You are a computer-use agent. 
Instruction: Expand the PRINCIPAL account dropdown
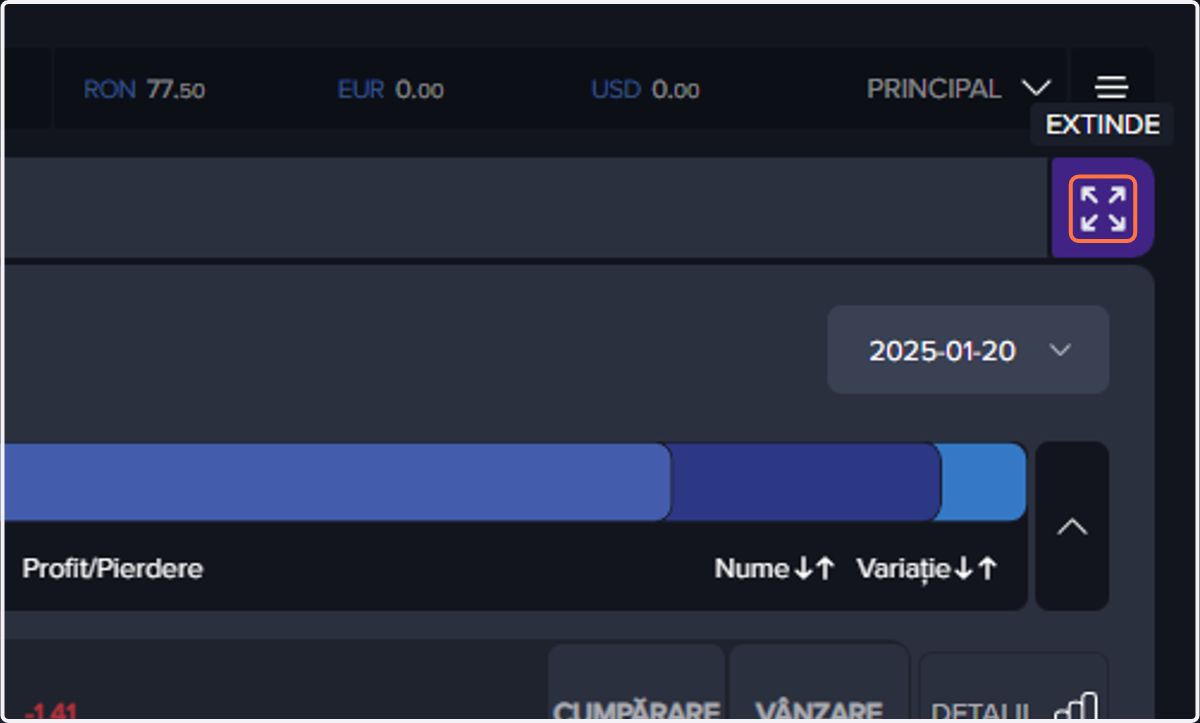[959, 89]
